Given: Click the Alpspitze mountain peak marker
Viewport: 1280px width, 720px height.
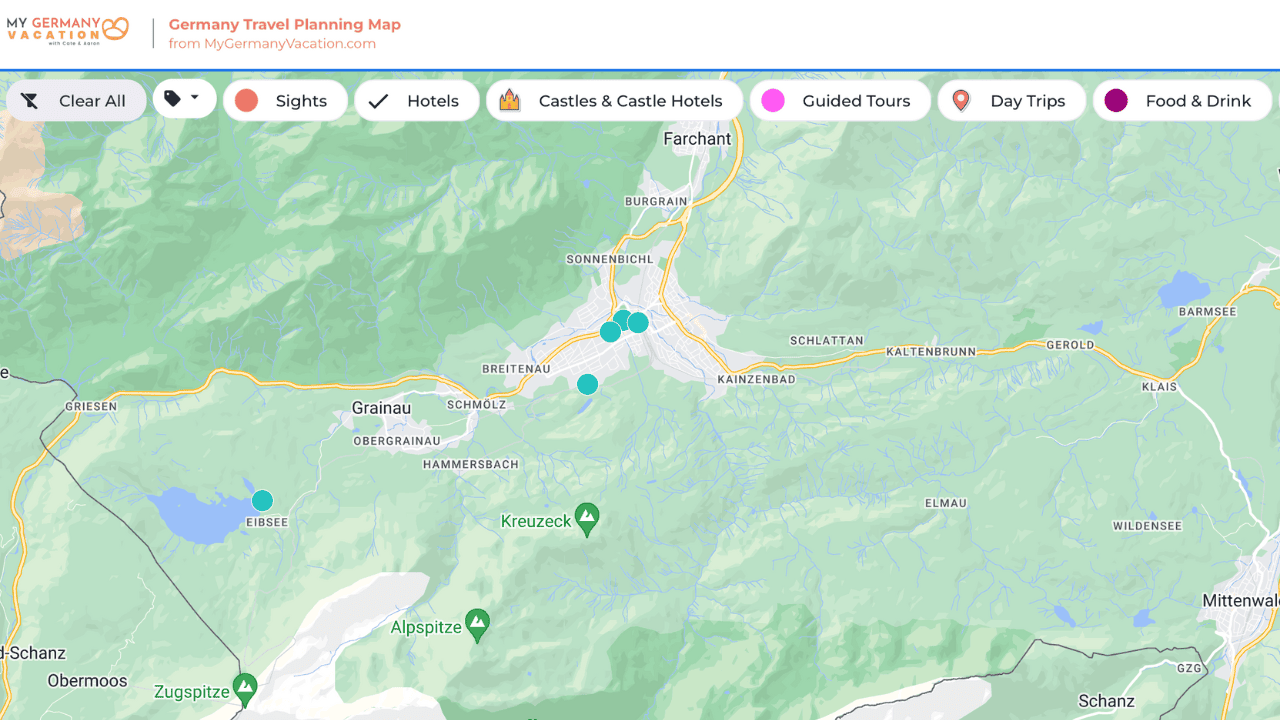Looking at the screenshot, I should [478, 624].
